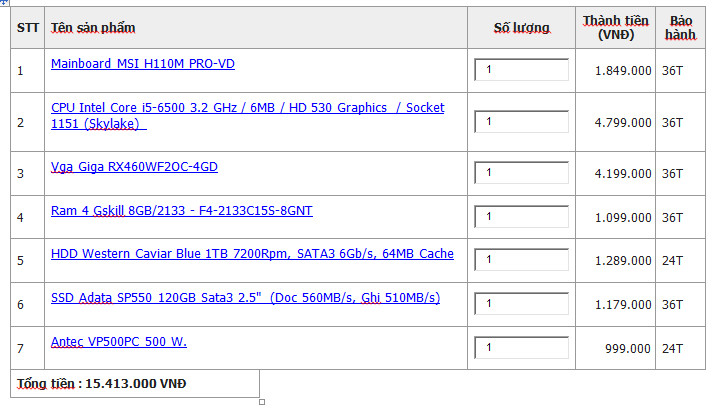Viewport: 714px width, 410px height.
Task: Open HDD Western Caviar Blue 1TB link
Action: [252, 254]
